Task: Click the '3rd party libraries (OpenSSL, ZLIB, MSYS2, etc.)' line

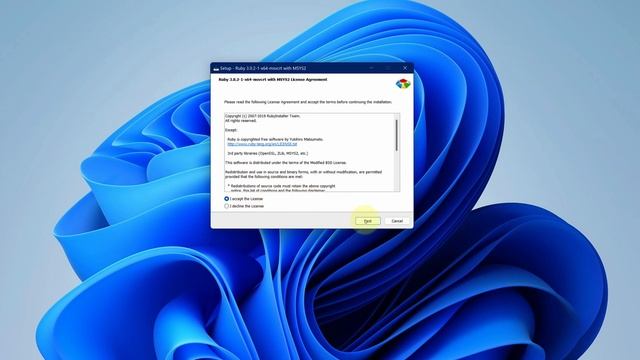Action: point(268,153)
